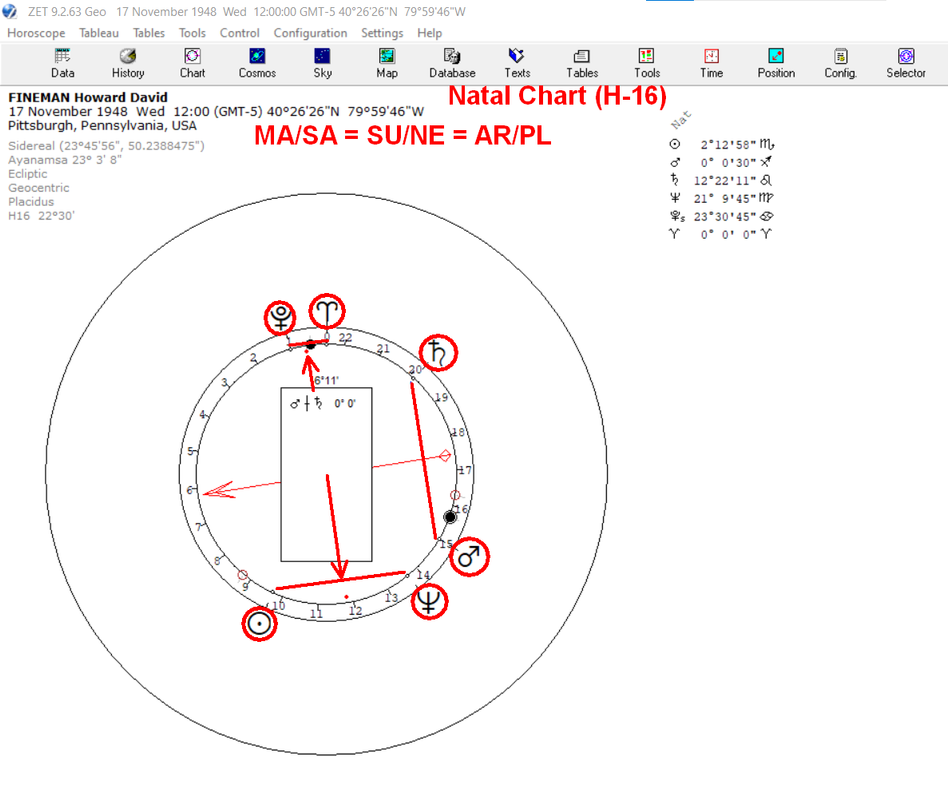Open the Data toolbar button
948x800 pixels.
62,63
